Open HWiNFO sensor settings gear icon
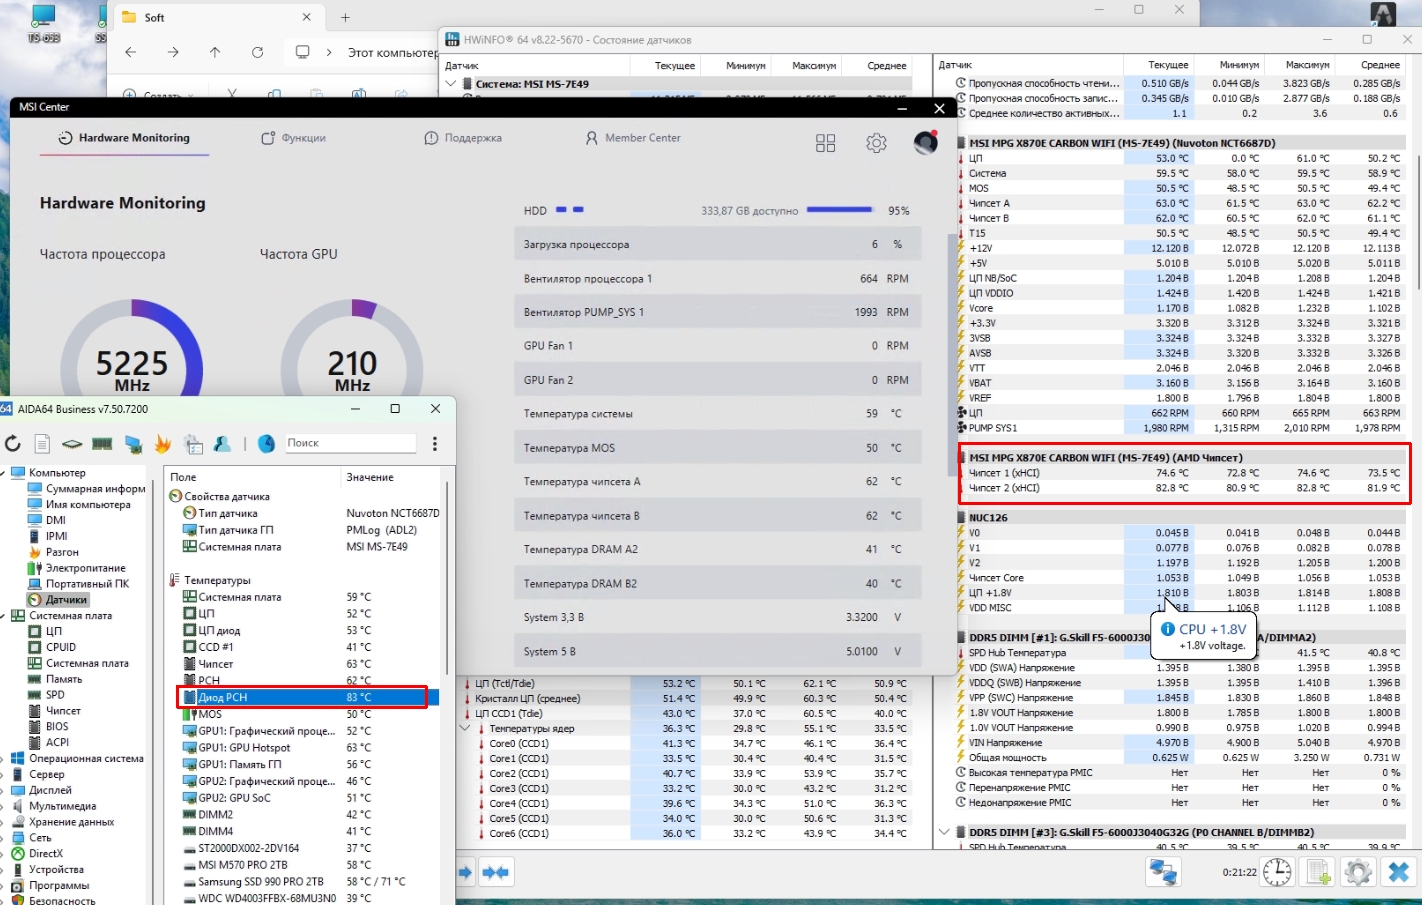Viewport: 1422px width, 905px height. (1357, 872)
